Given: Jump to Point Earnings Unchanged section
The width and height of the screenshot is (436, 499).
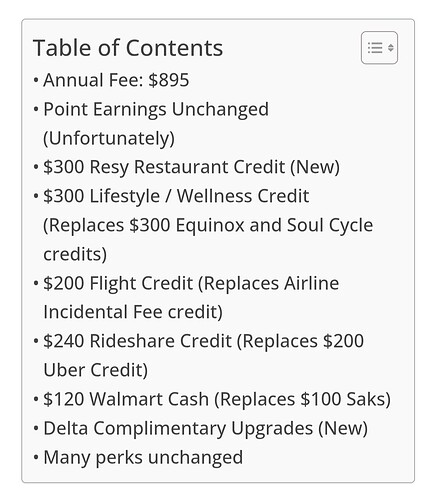Looking at the screenshot, I should pyautogui.click(x=156, y=109).
